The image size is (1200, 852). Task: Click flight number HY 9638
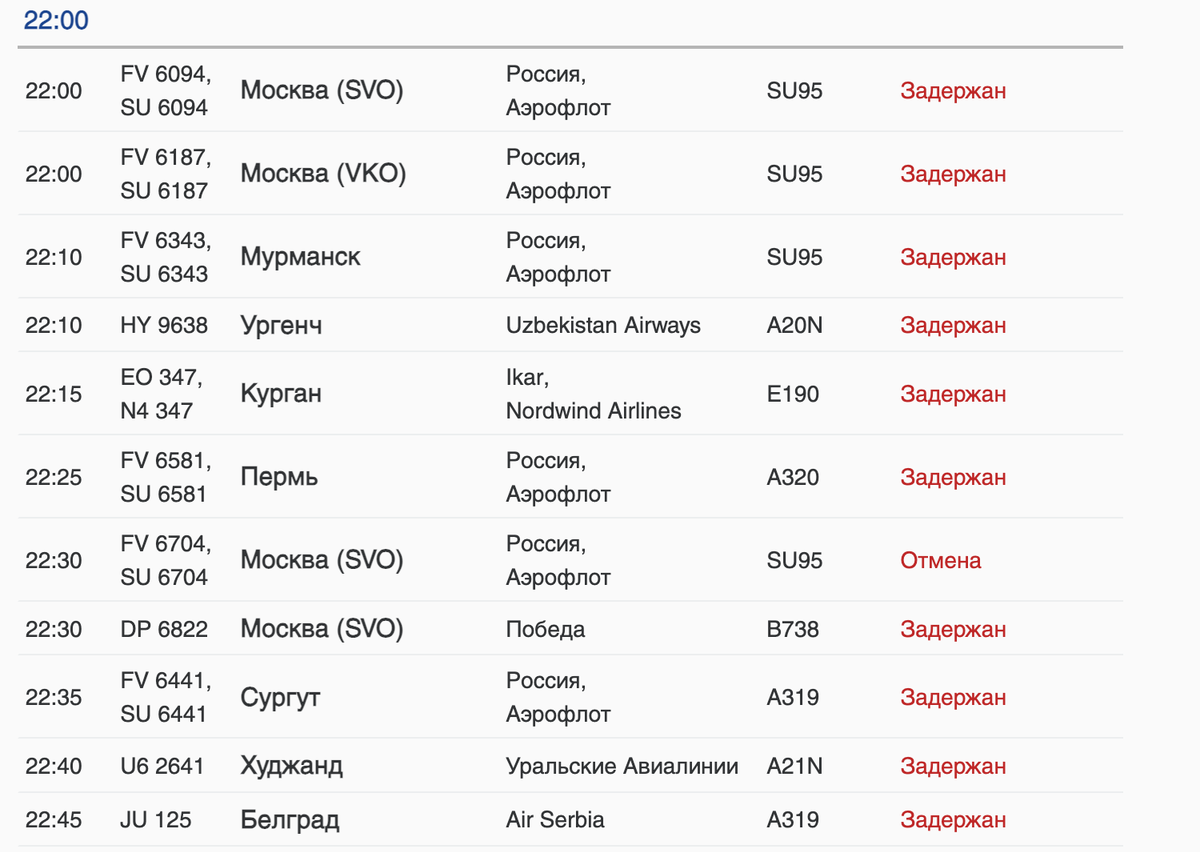(164, 325)
